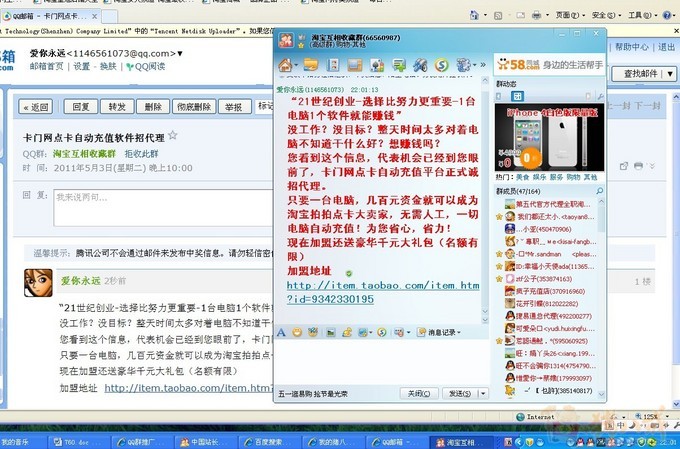Click the 彻底删除 permanent delete button
Image resolution: width=680 pixels, height=449 pixels.
click(x=194, y=106)
